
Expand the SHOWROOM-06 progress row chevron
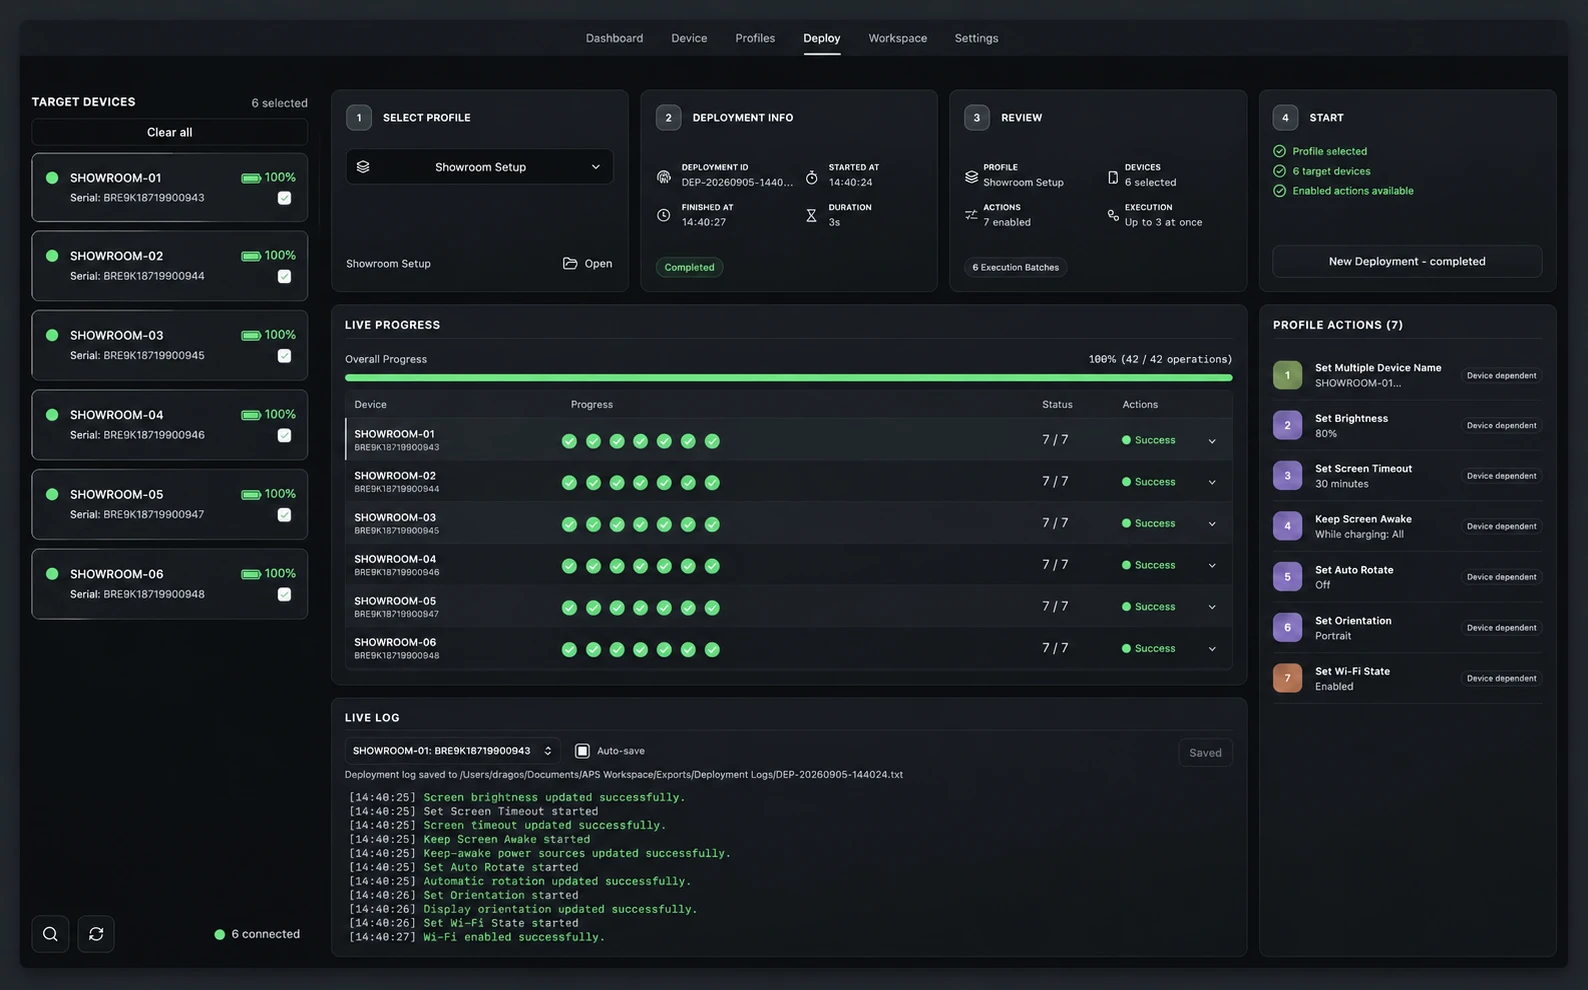[x=1212, y=649]
